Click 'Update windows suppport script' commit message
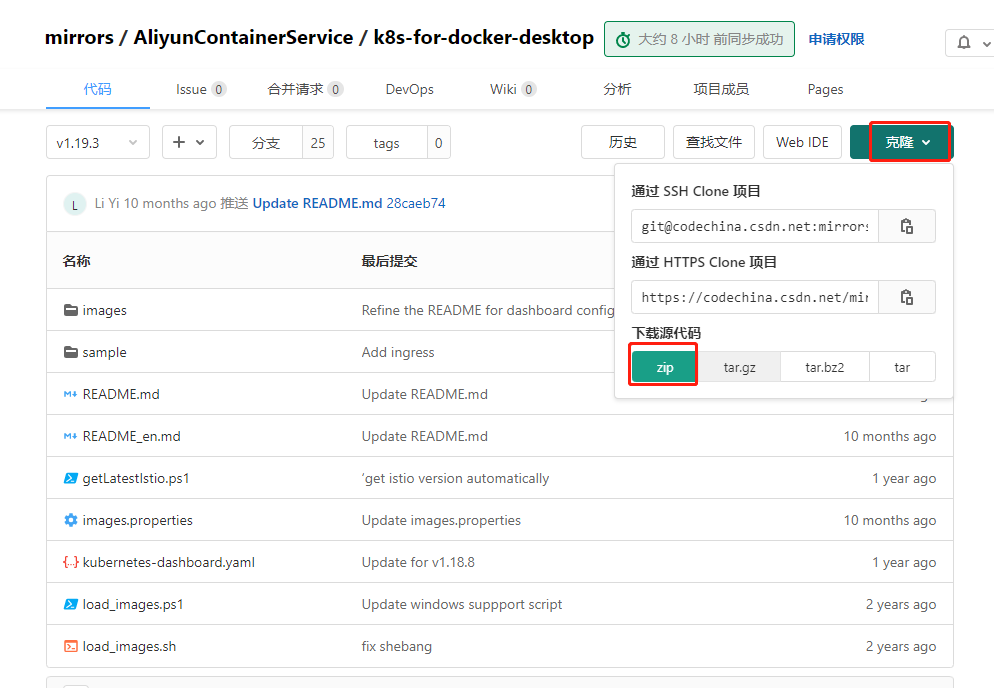Image resolution: width=994 pixels, height=688 pixels. tap(462, 604)
